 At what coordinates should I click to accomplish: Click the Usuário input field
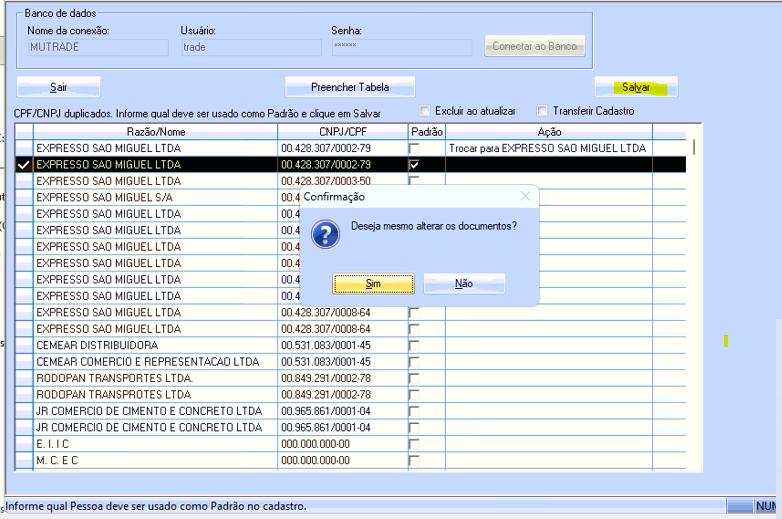249,47
